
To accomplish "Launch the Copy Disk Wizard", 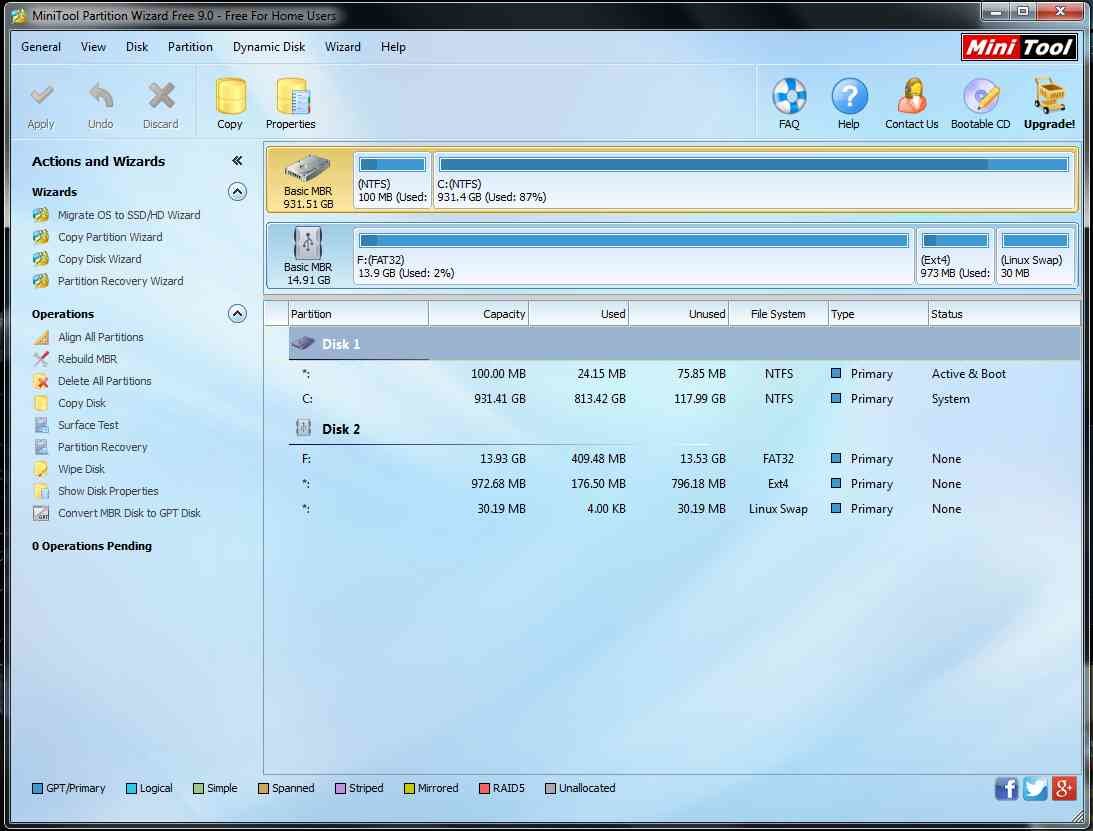I will click(x=100, y=259).
